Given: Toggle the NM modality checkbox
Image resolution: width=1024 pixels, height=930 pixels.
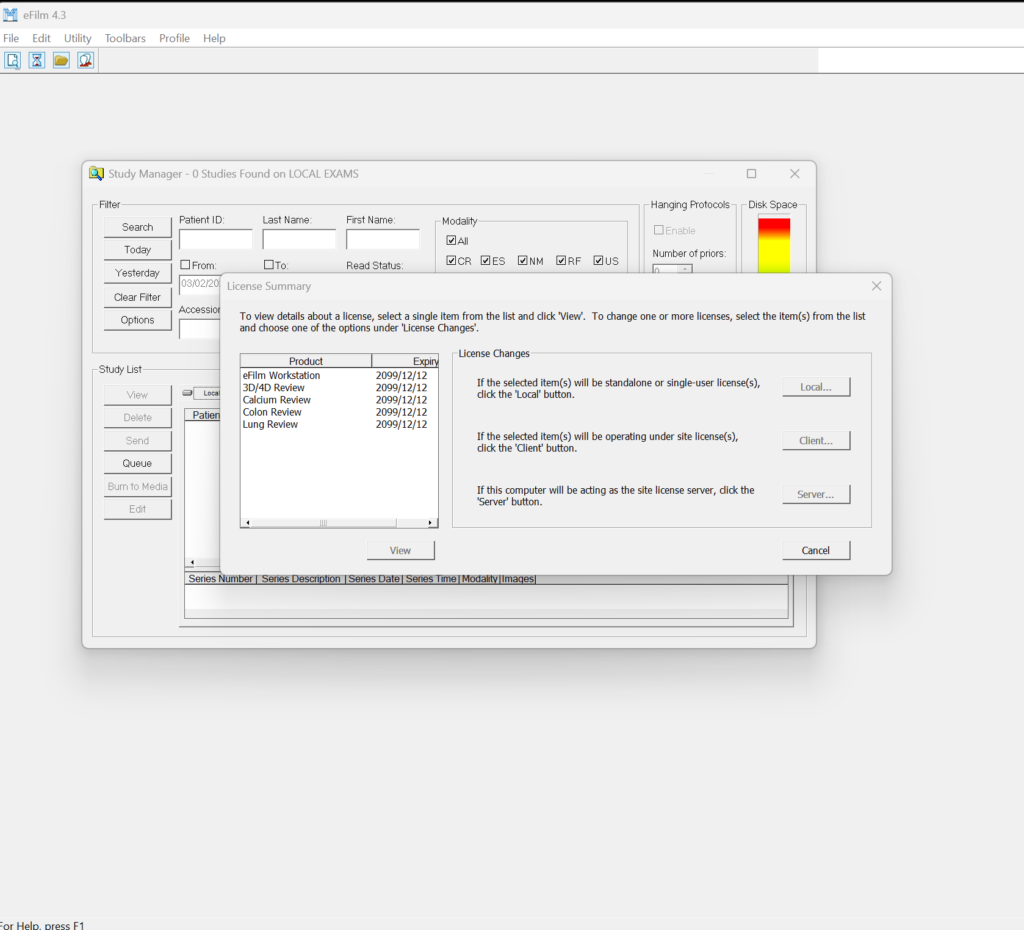Looking at the screenshot, I should [x=522, y=261].
